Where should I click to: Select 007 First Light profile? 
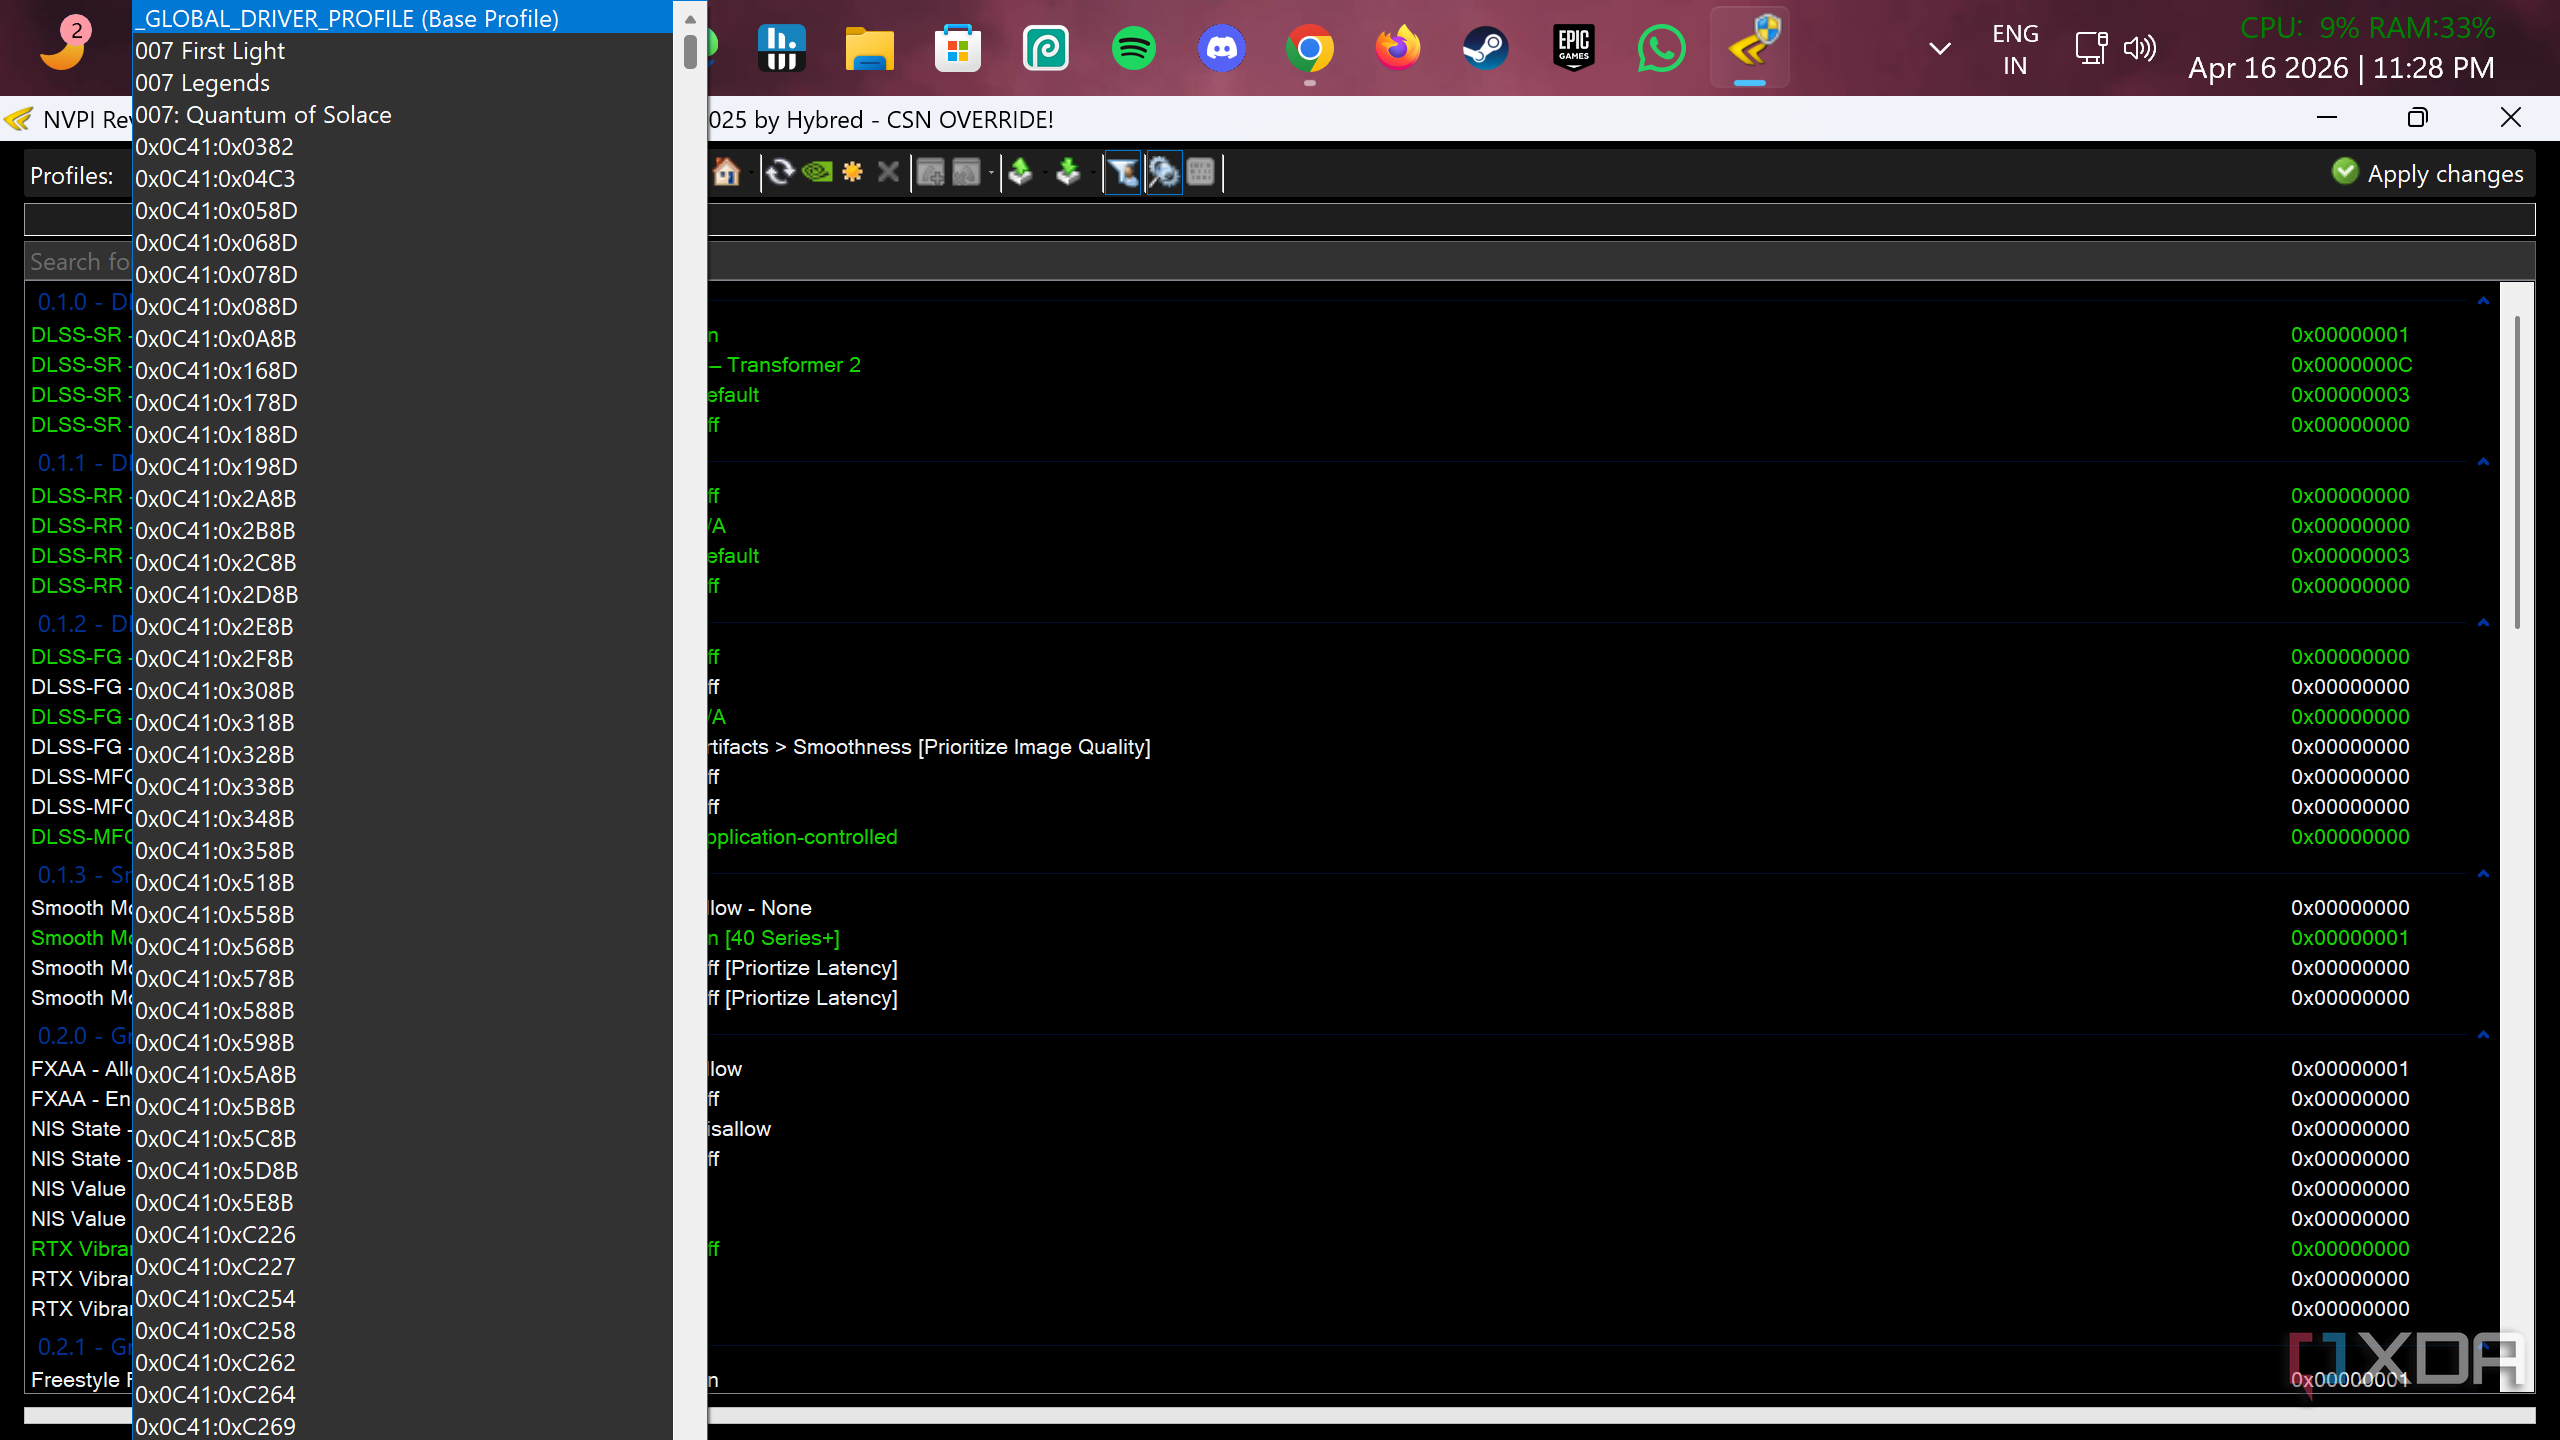(x=402, y=50)
